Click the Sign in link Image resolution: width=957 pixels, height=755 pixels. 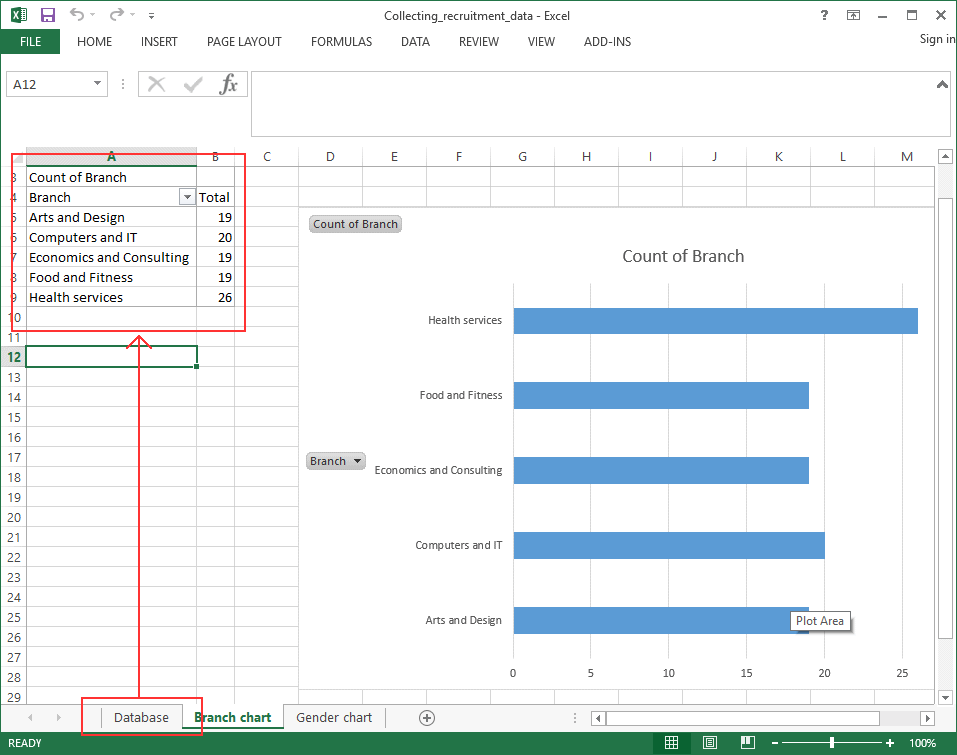[x=937, y=39]
